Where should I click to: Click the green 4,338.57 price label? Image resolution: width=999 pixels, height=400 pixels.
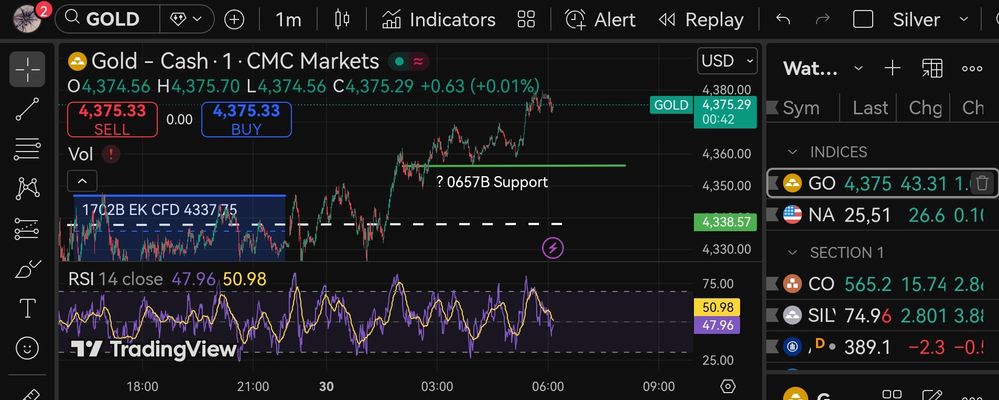click(725, 222)
